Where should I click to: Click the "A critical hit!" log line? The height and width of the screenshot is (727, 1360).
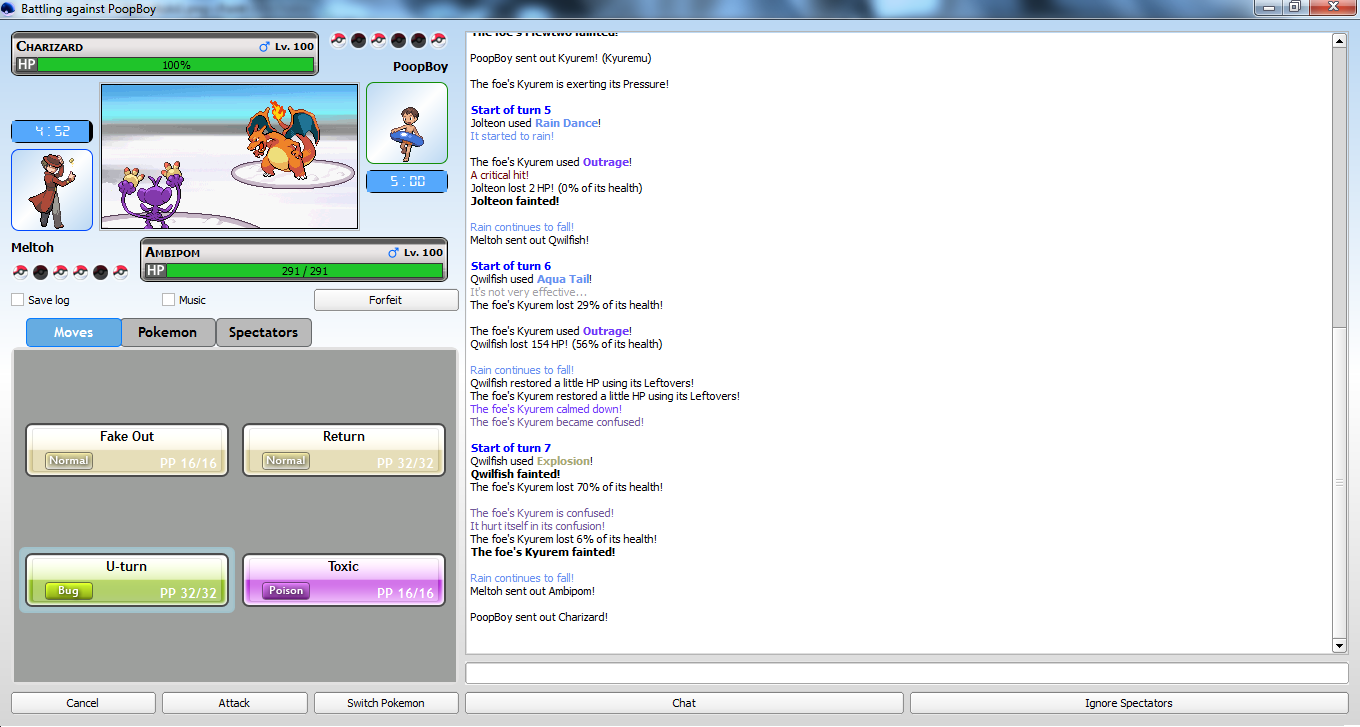click(500, 175)
